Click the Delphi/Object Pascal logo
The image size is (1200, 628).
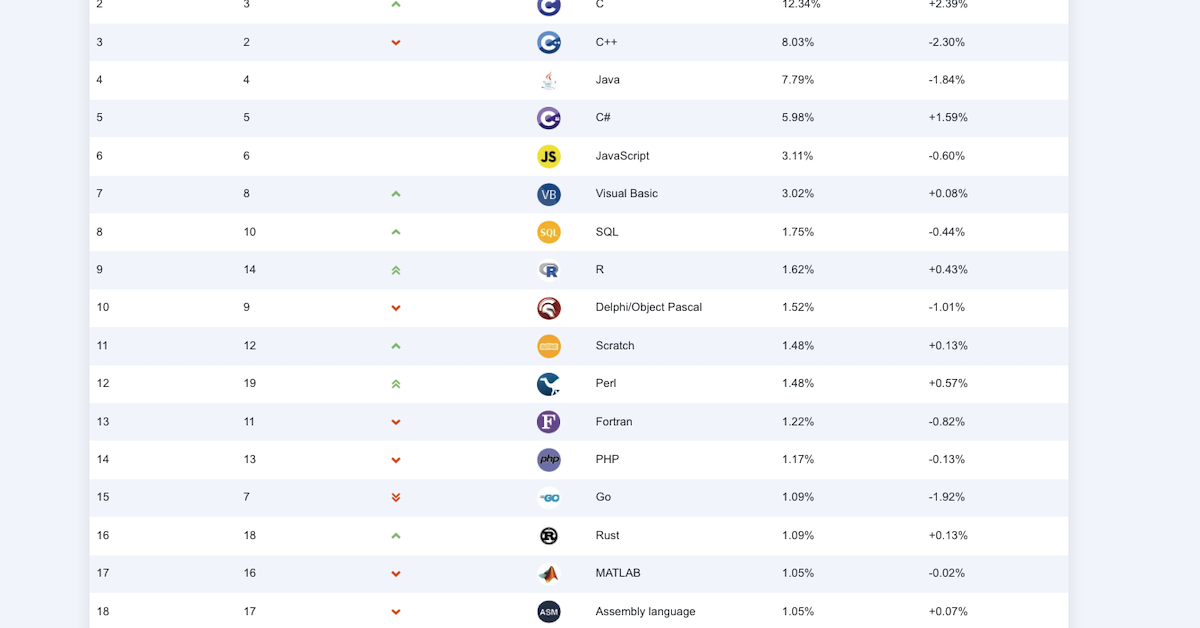click(548, 308)
